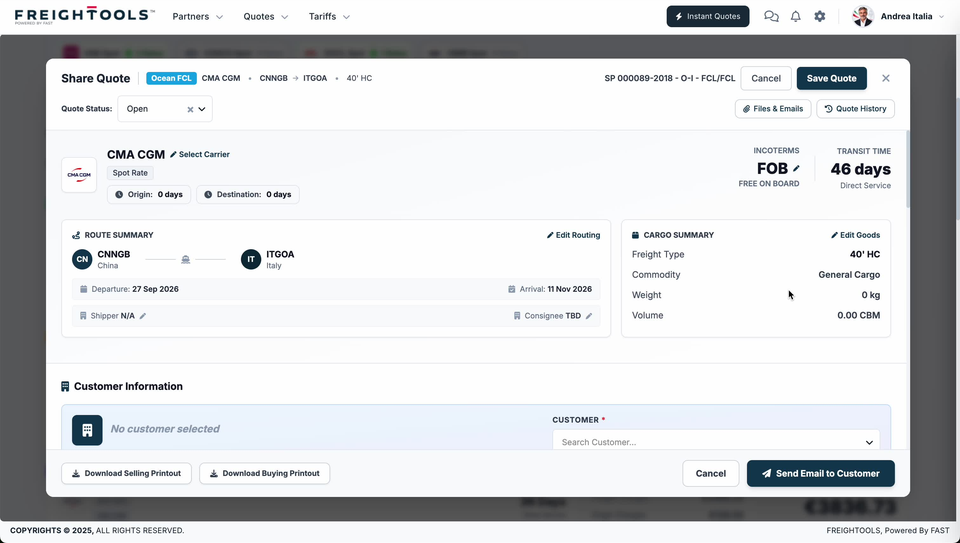
Task: Click the footer Cancel button
Action: [711, 473]
